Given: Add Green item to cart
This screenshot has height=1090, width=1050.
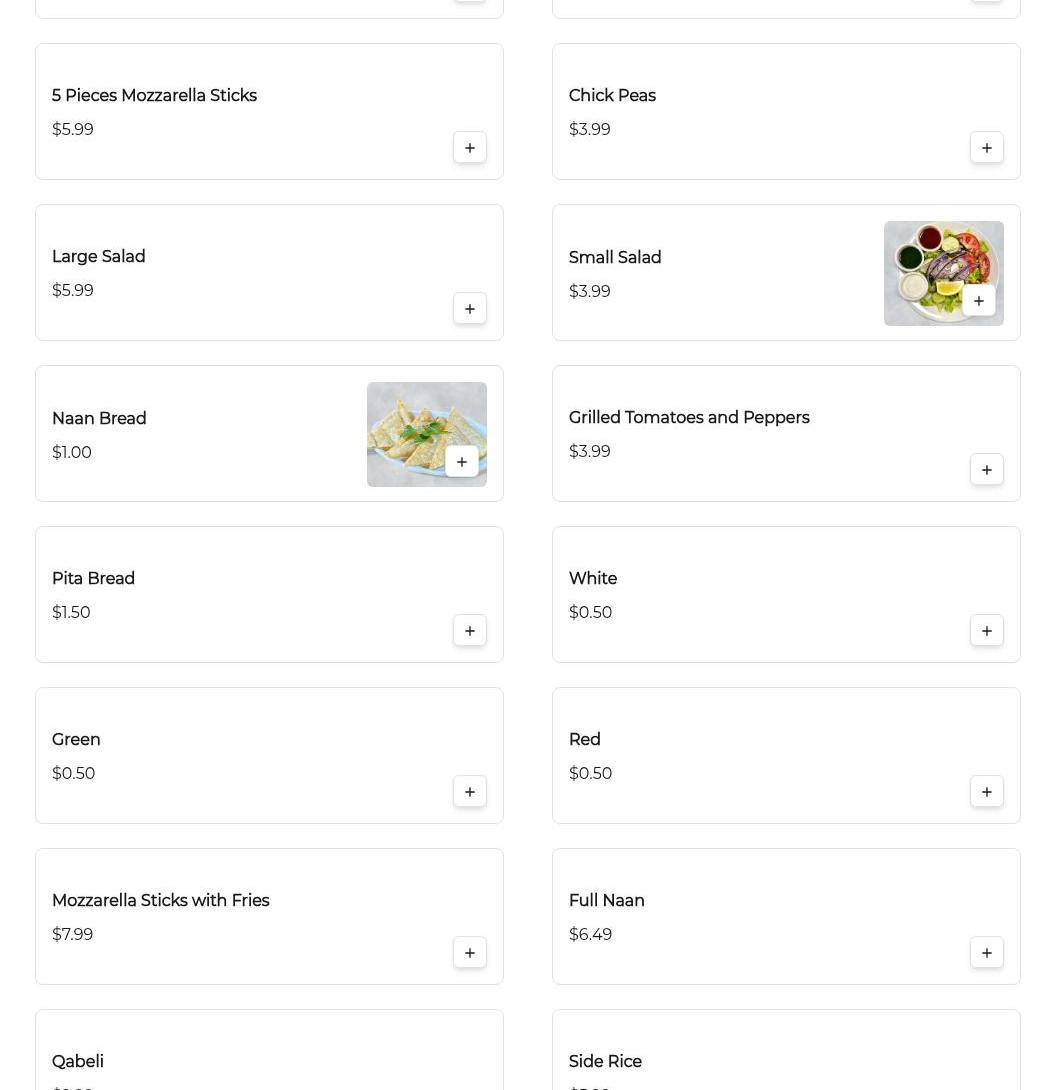Looking at the screenshot, I should click(x=469, y=792).
